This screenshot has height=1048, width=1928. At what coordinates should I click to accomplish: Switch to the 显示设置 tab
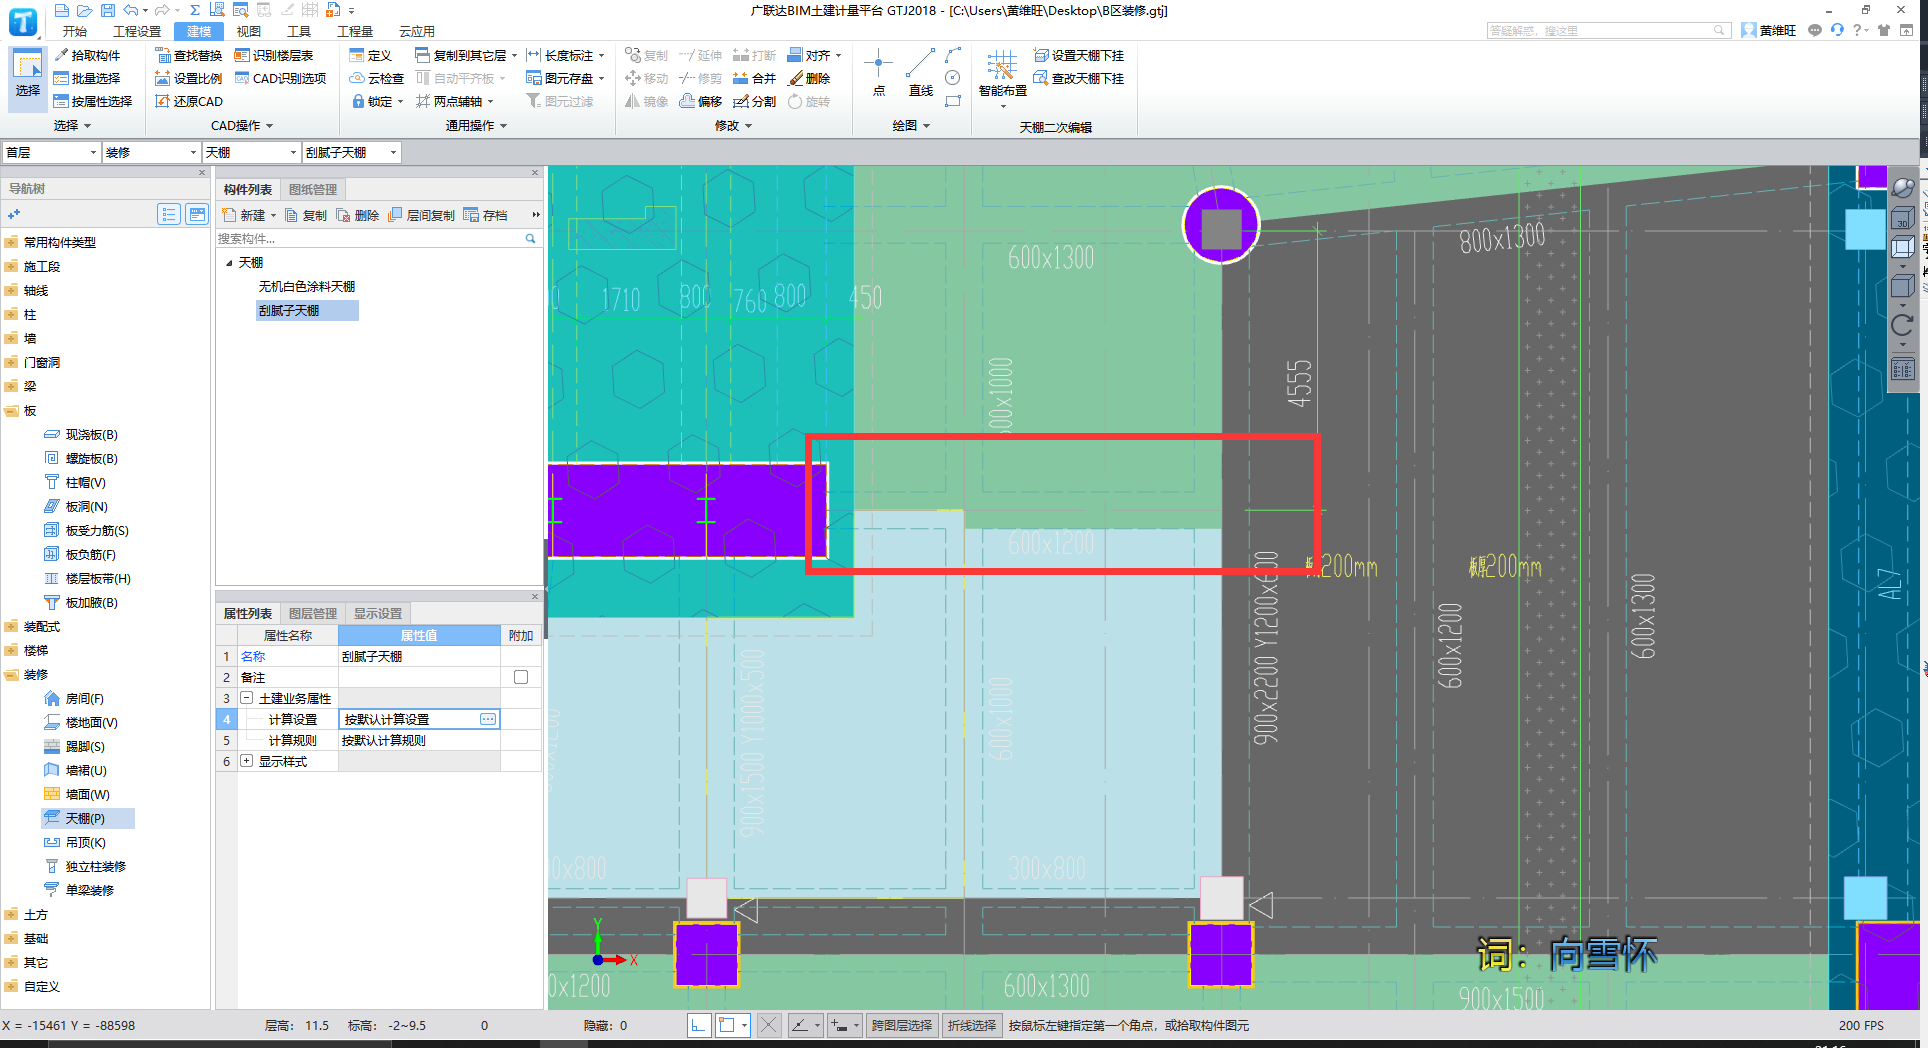pyautogui.click(x=378, y=613)
